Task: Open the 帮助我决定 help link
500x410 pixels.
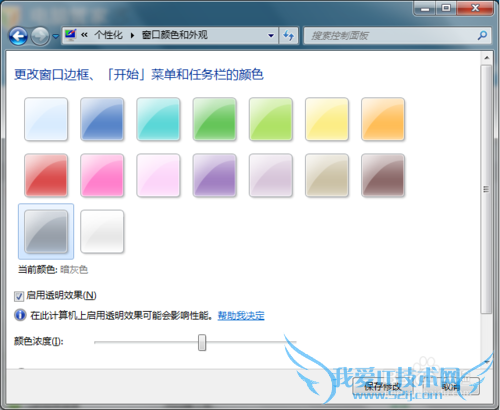Action: pos(241,315)
